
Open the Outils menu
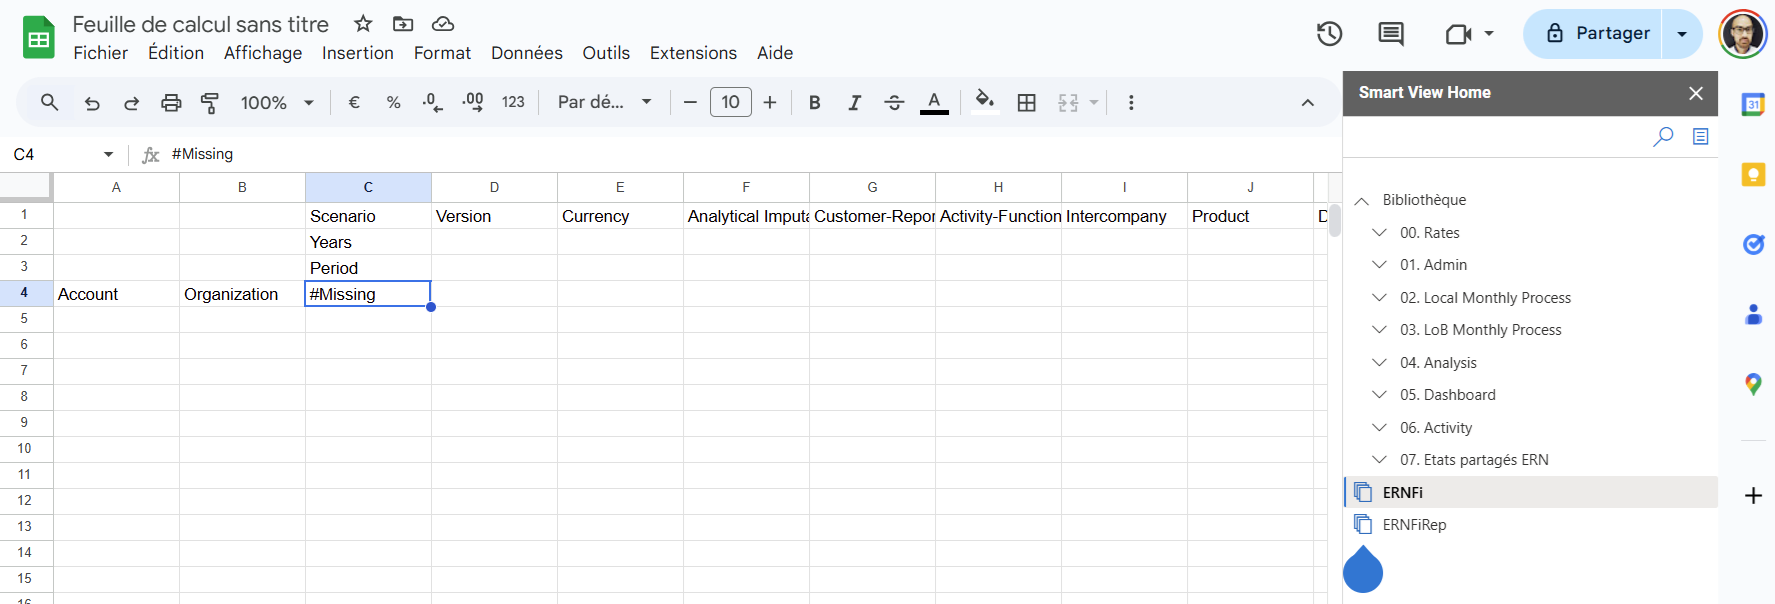click(x=606, y=53)
